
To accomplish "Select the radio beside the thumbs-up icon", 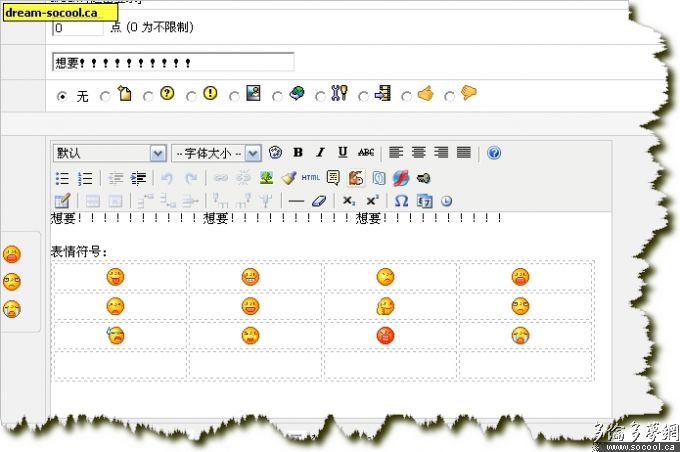I will coord(406,96).
